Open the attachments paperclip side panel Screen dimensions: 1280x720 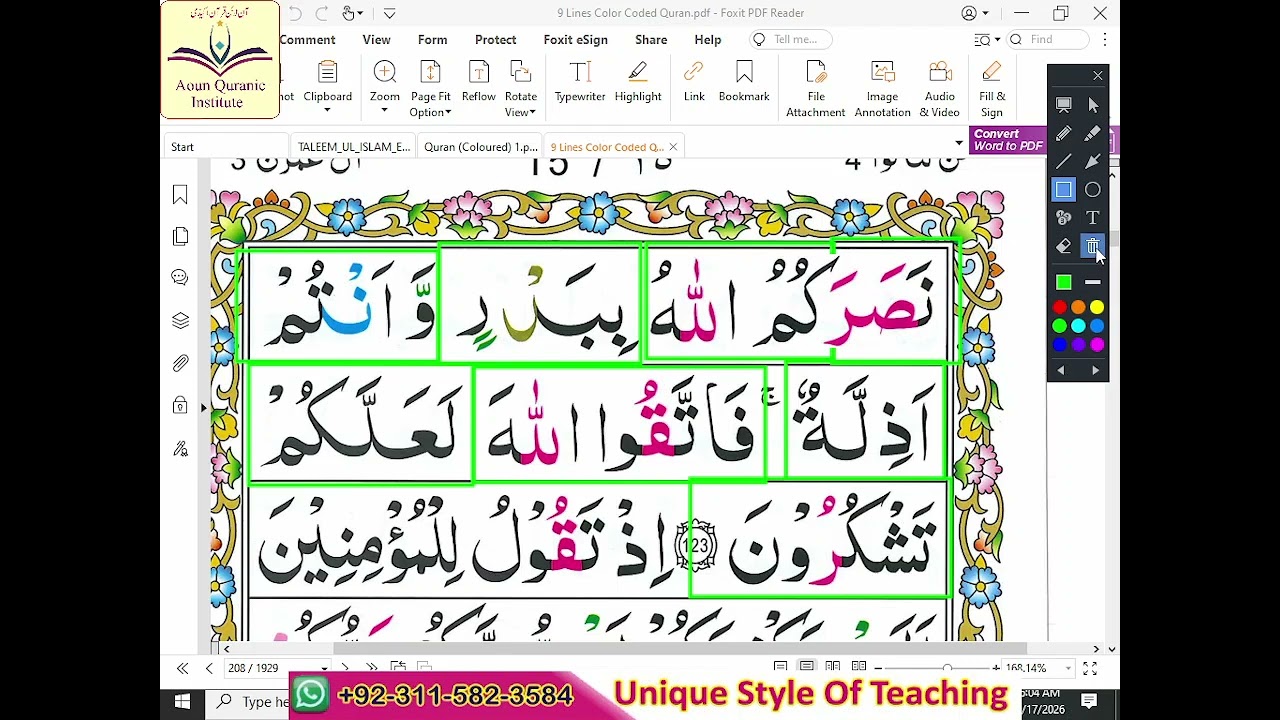pyautogui.click(x=180, y=363)
